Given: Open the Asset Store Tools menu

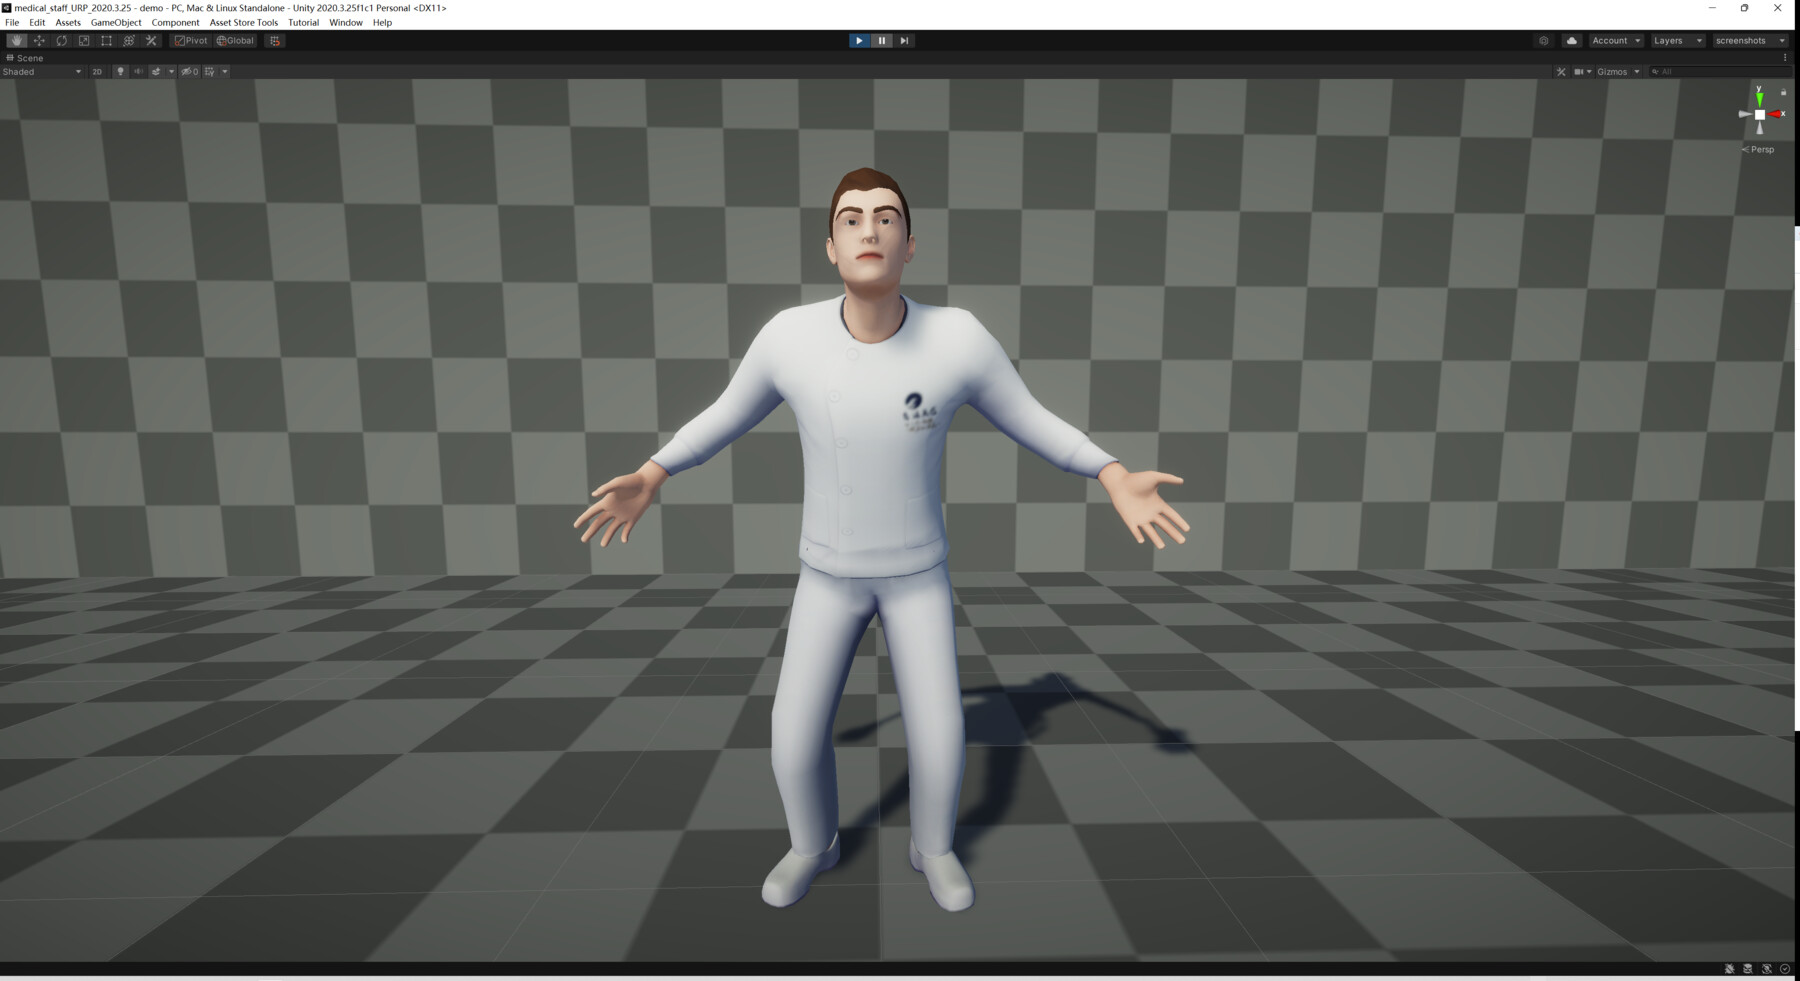Looking at the screenshot, I should (x=244, y=22).
